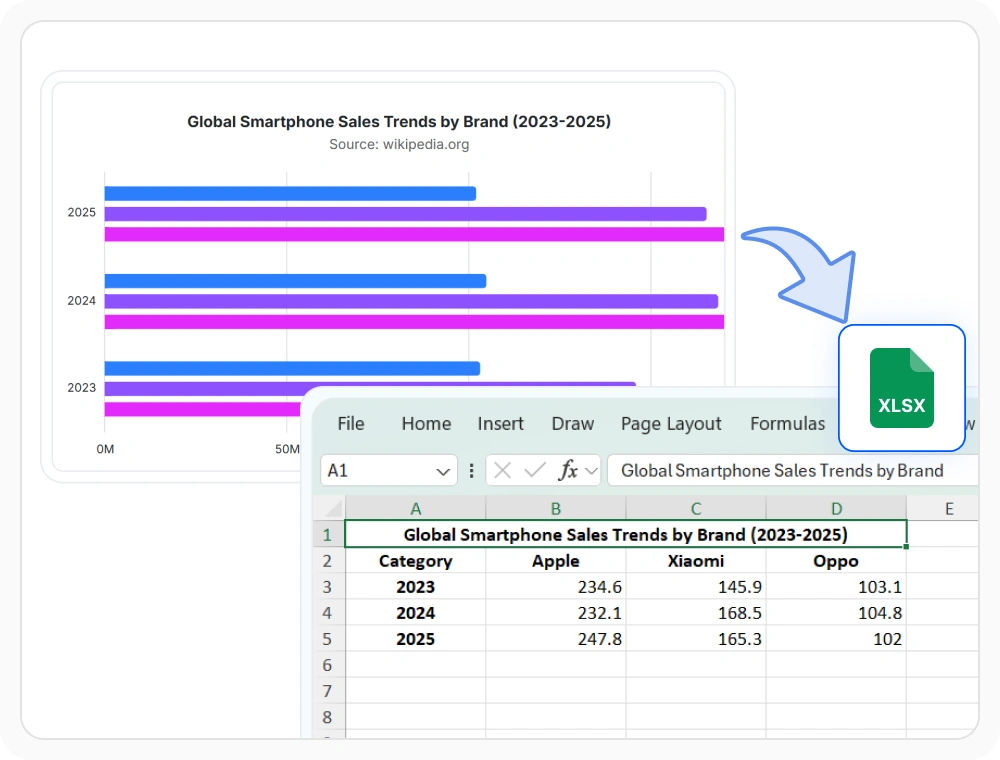Viewport: 1000px width, 760px height.
Task: Click the chart title text
Action: pos(399,121)
